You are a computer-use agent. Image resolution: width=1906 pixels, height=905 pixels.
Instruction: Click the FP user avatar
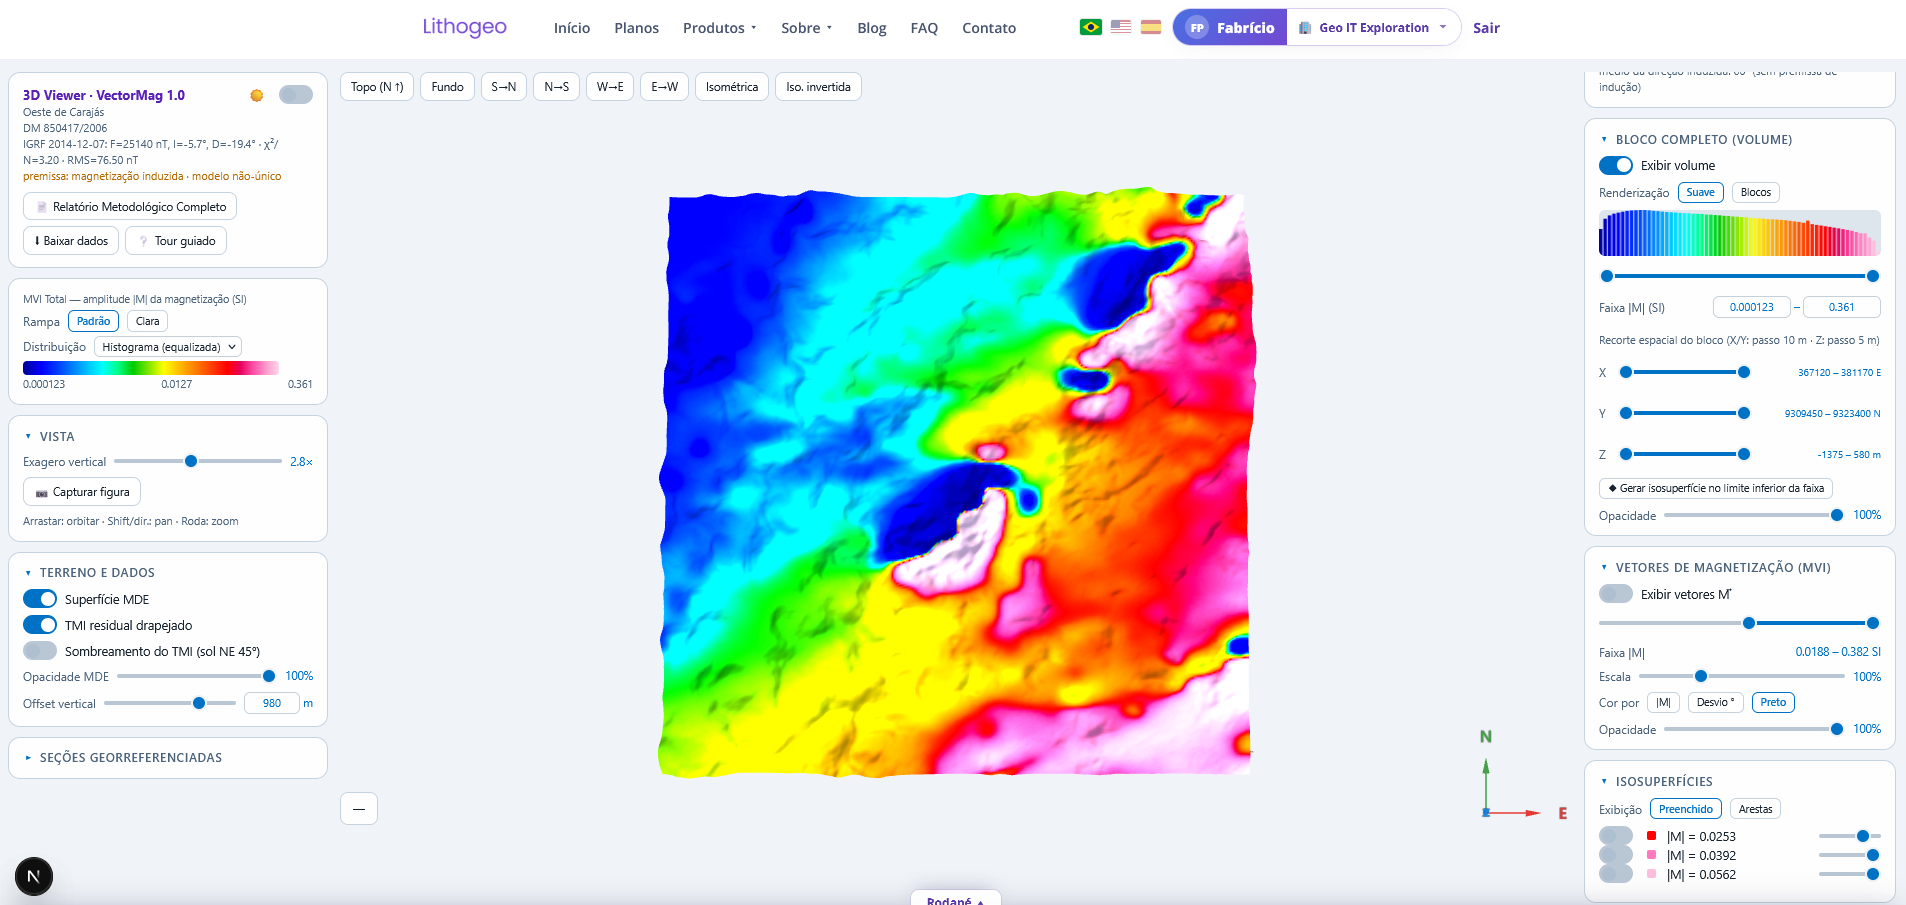[x=1197, y=28]
